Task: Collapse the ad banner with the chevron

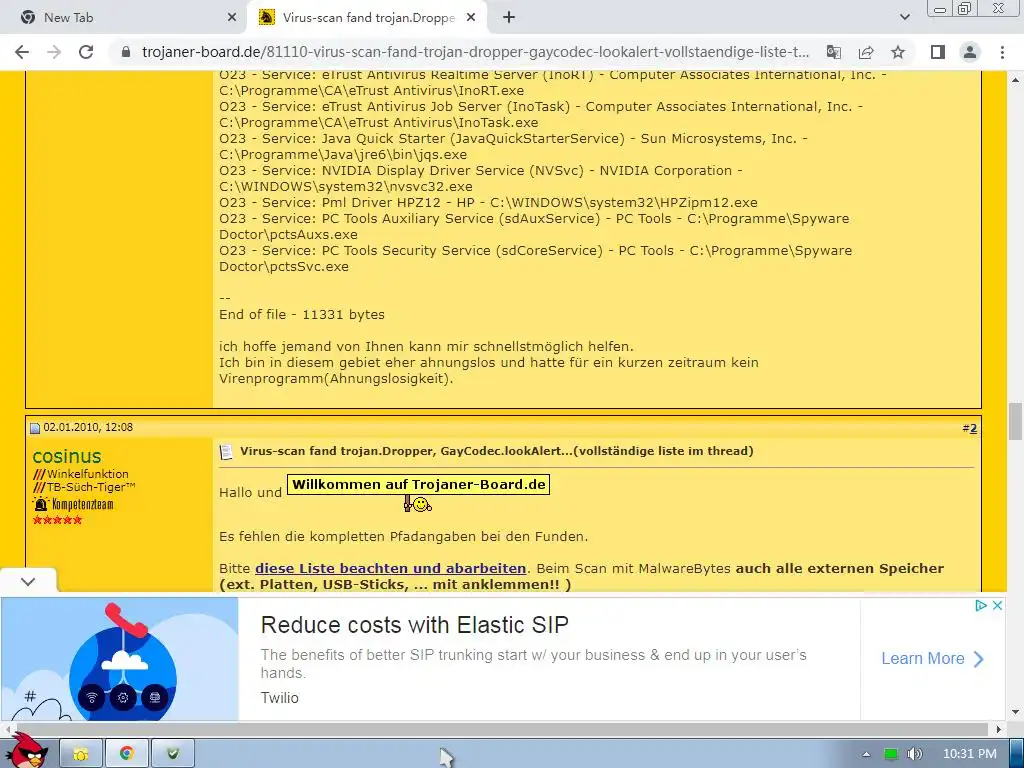Action: point(28,581)
